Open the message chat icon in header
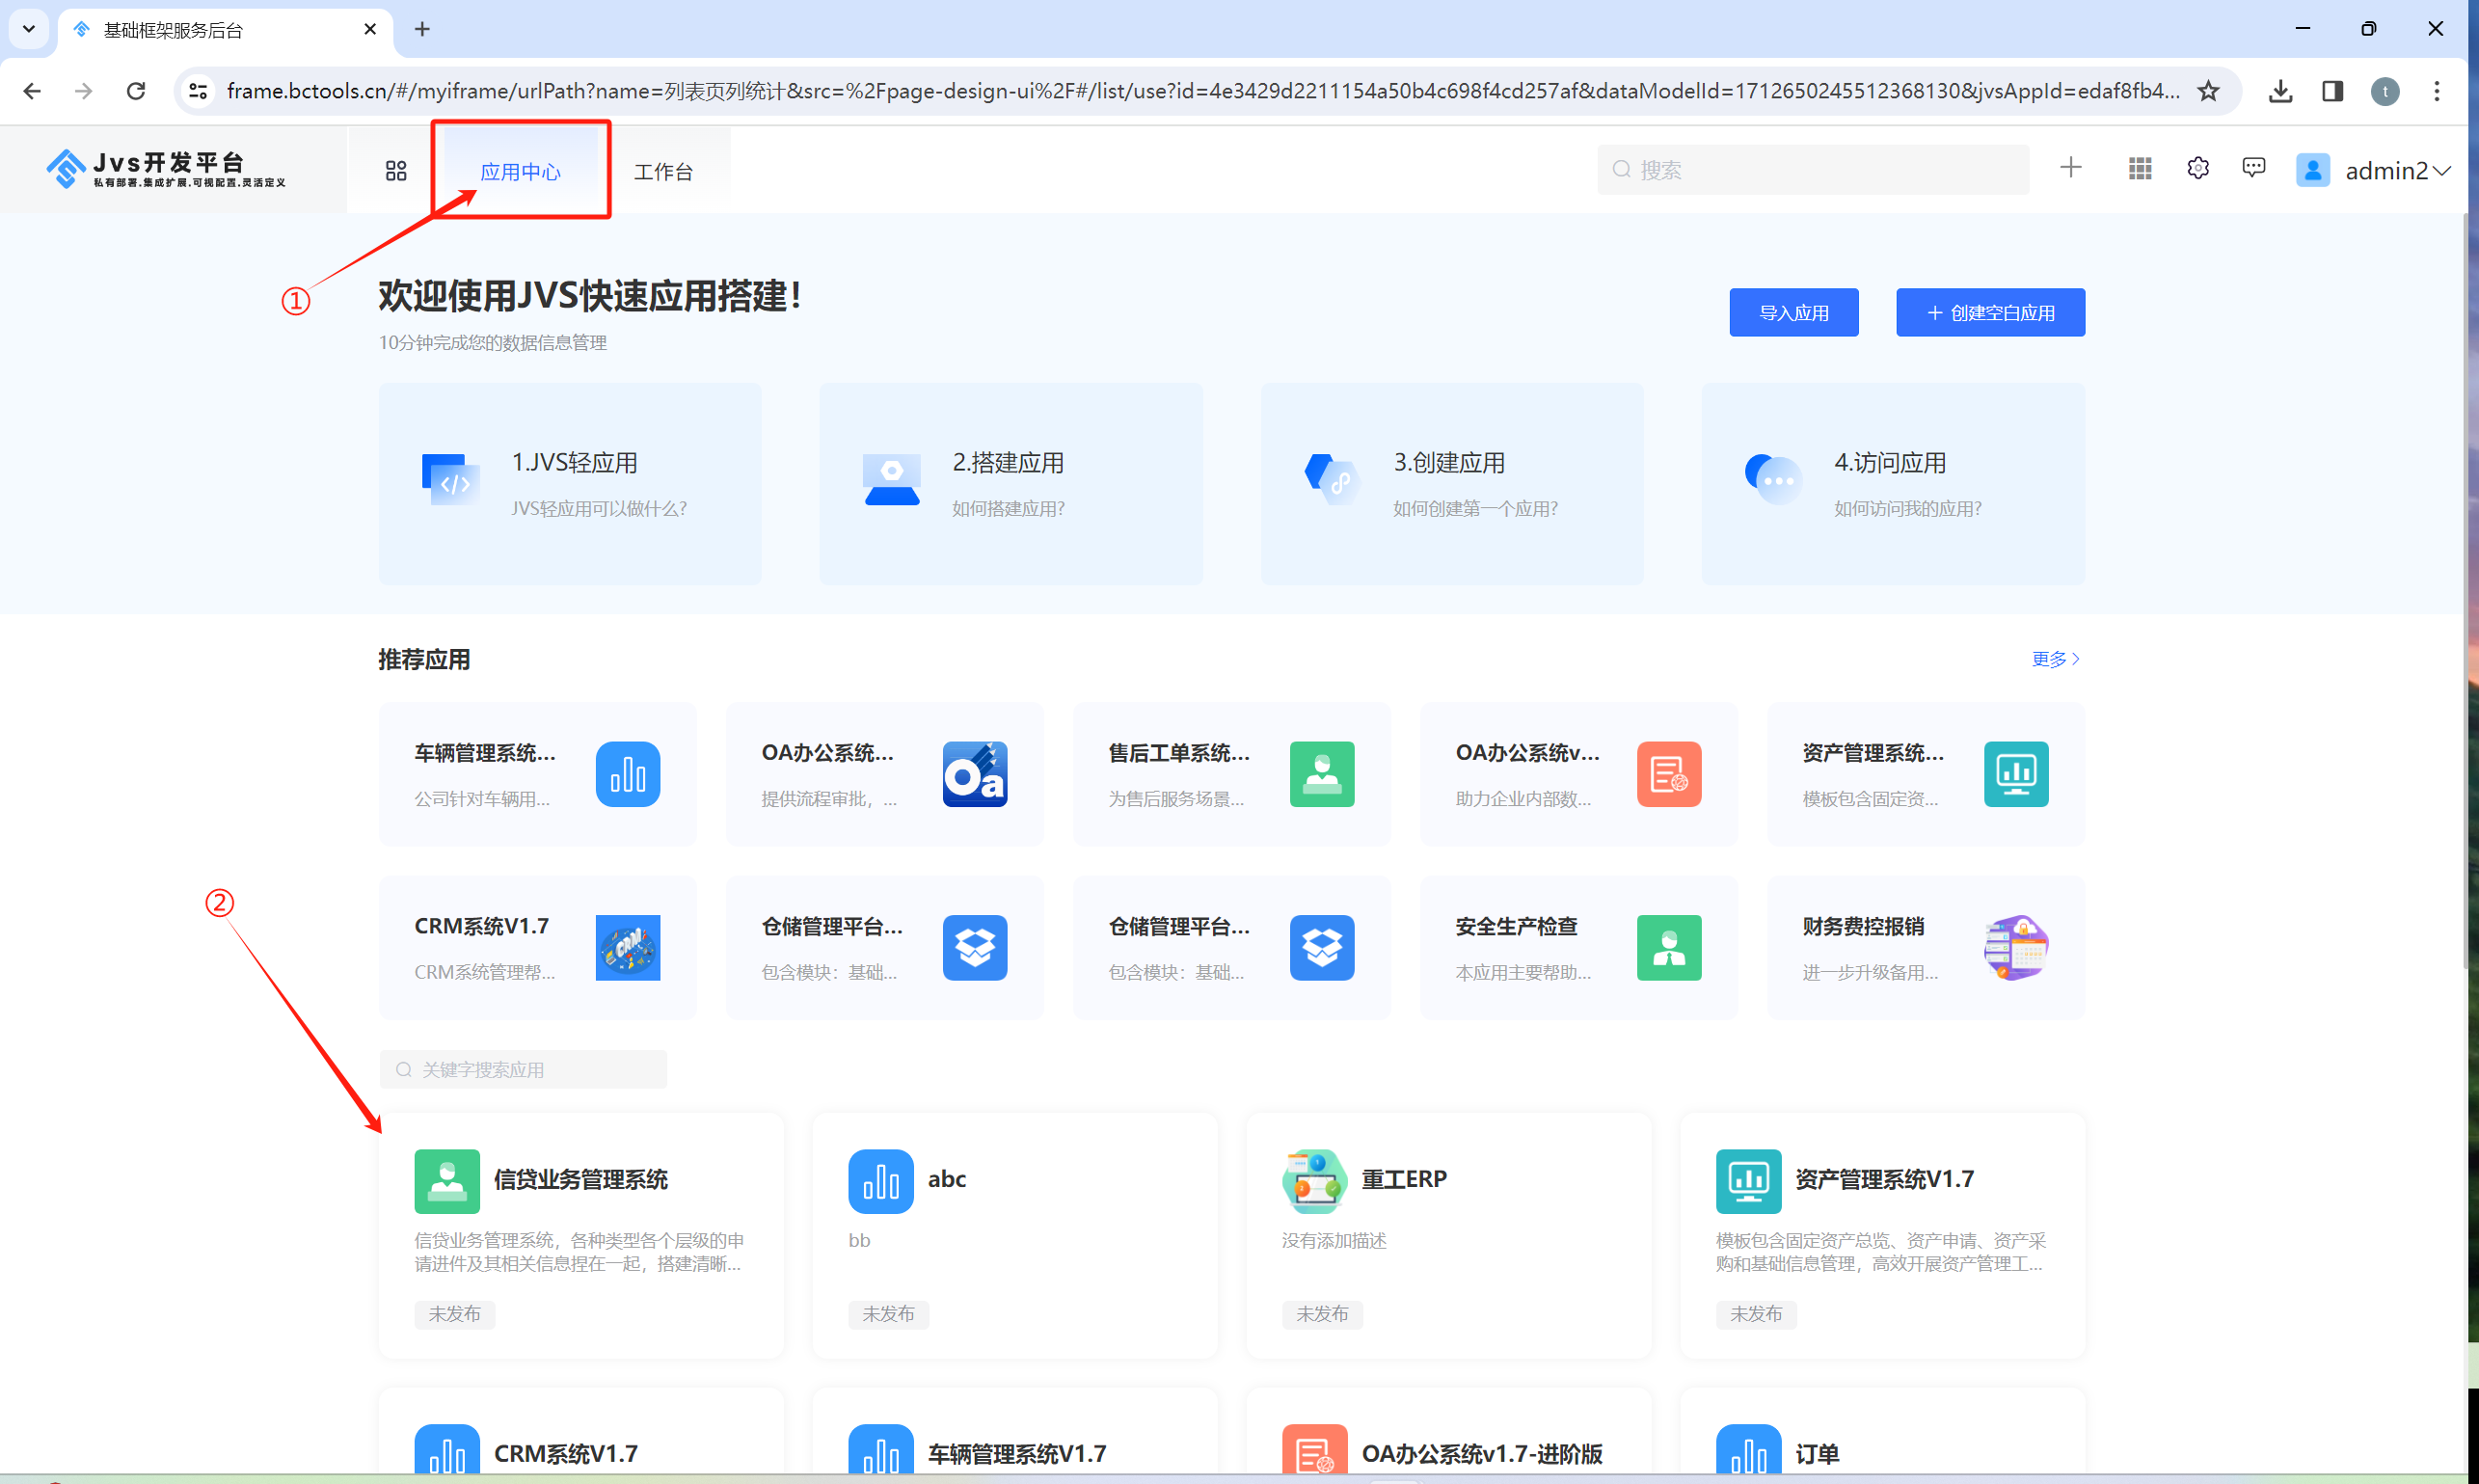2479x1484 pixels. coord(2254,168)
